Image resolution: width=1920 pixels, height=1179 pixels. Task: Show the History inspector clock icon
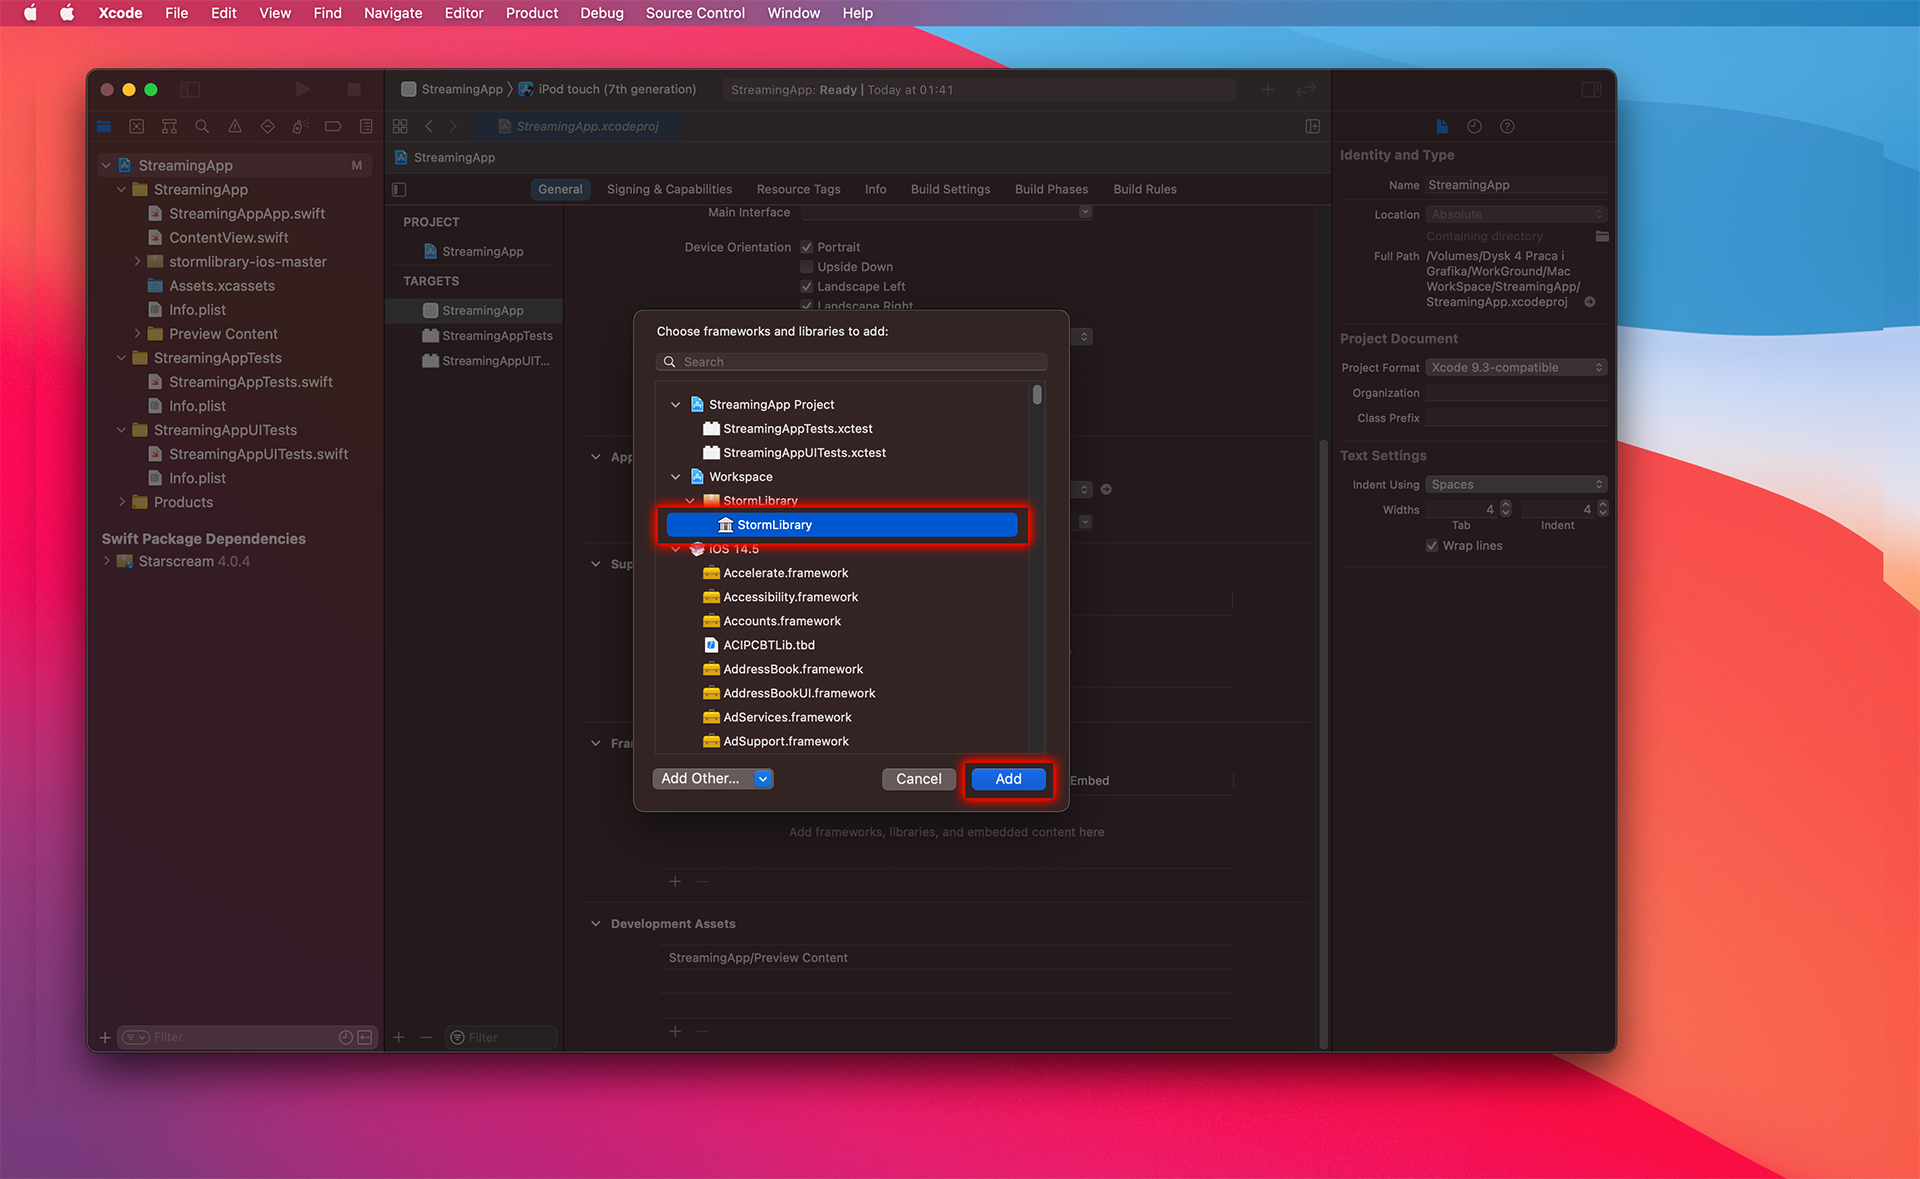1474,126
